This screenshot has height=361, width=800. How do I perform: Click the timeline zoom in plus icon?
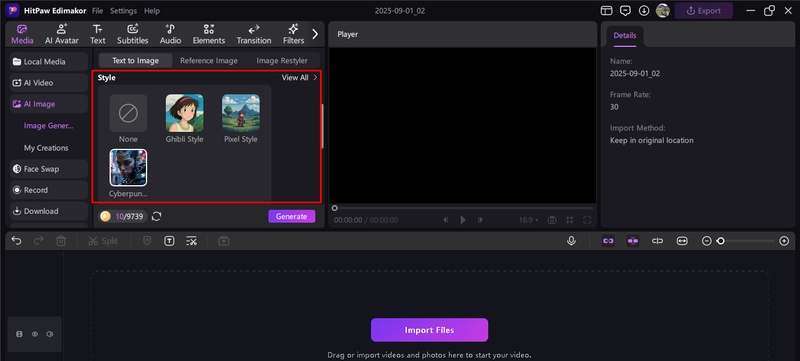coord(785,241)
